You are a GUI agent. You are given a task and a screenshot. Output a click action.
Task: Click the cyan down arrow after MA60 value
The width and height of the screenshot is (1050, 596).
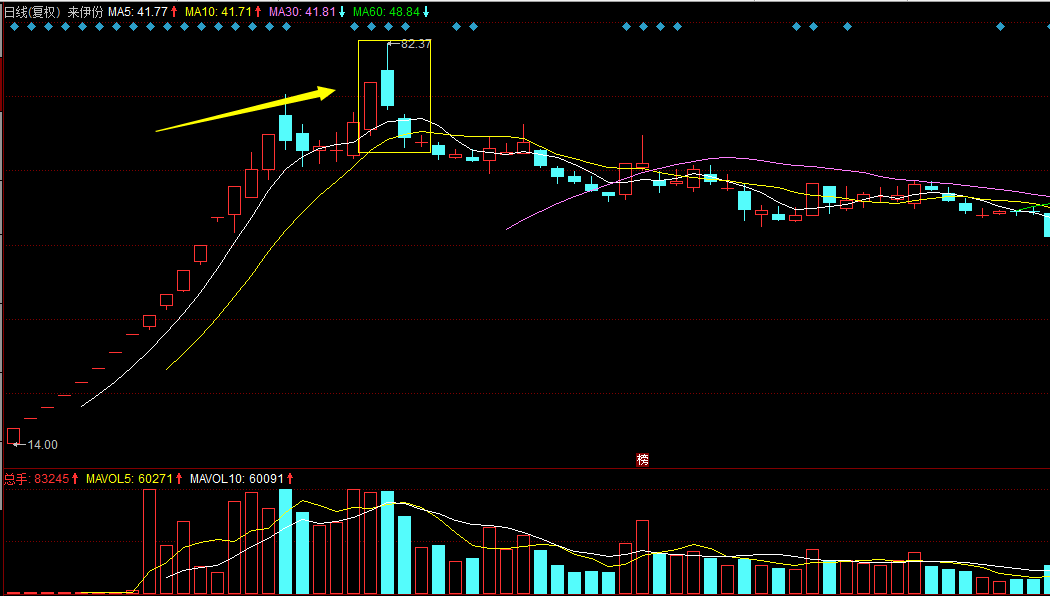tap(426, 12)
